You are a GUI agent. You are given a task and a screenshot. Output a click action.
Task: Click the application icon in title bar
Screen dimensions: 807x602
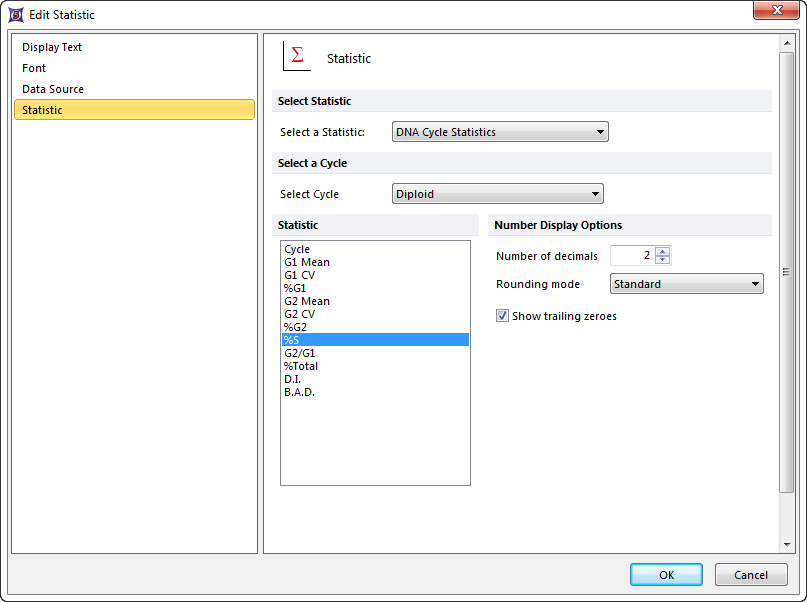click(16, 15)
